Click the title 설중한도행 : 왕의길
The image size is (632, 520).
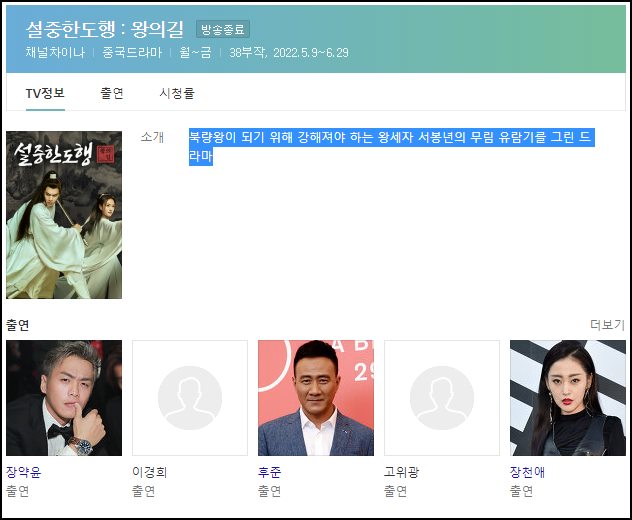pos(105,29)
